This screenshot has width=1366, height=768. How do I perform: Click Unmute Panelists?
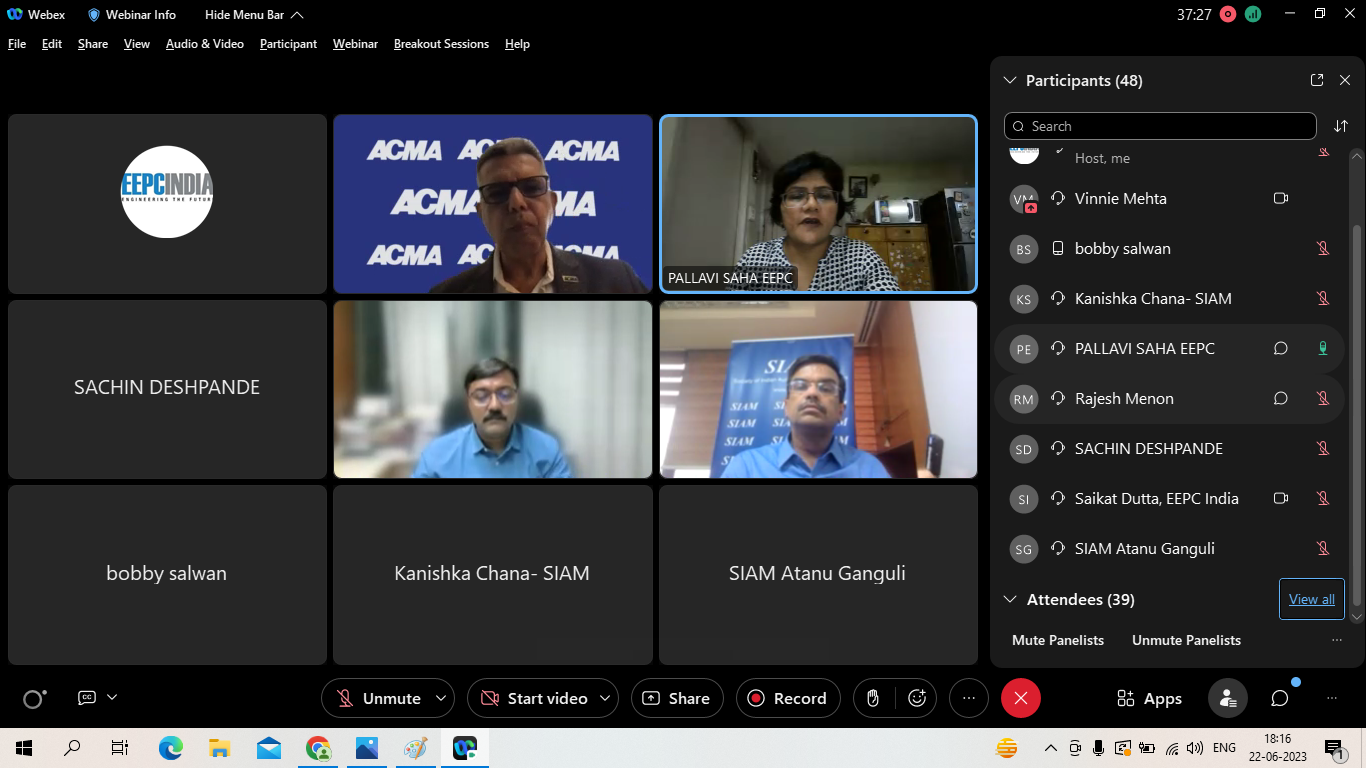1186,640
